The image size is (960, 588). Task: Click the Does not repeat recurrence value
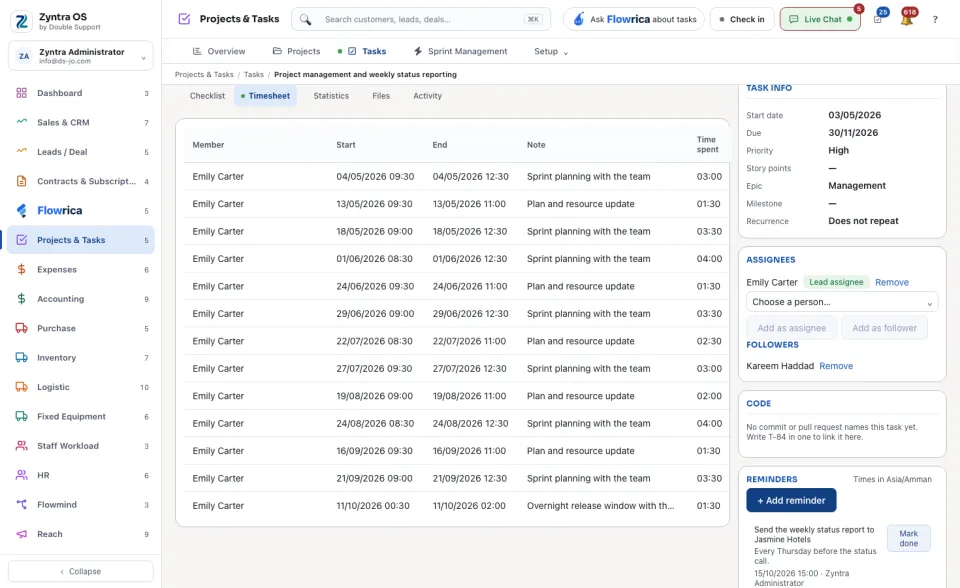click(x=863, y=221)
